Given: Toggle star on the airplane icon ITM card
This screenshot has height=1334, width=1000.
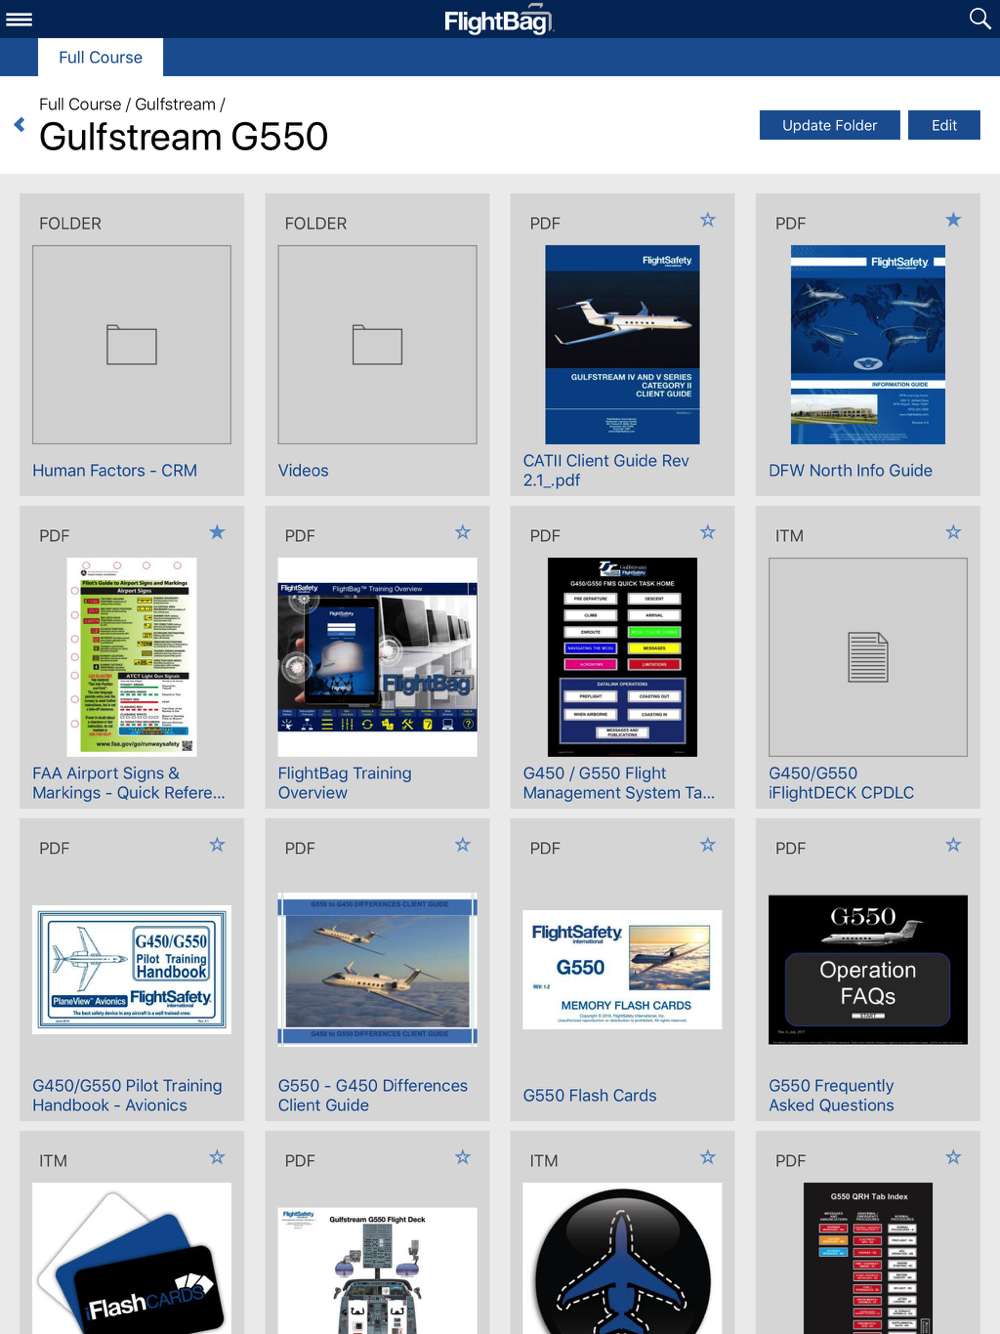Looking at the screenshot, I should (708, 1157).
